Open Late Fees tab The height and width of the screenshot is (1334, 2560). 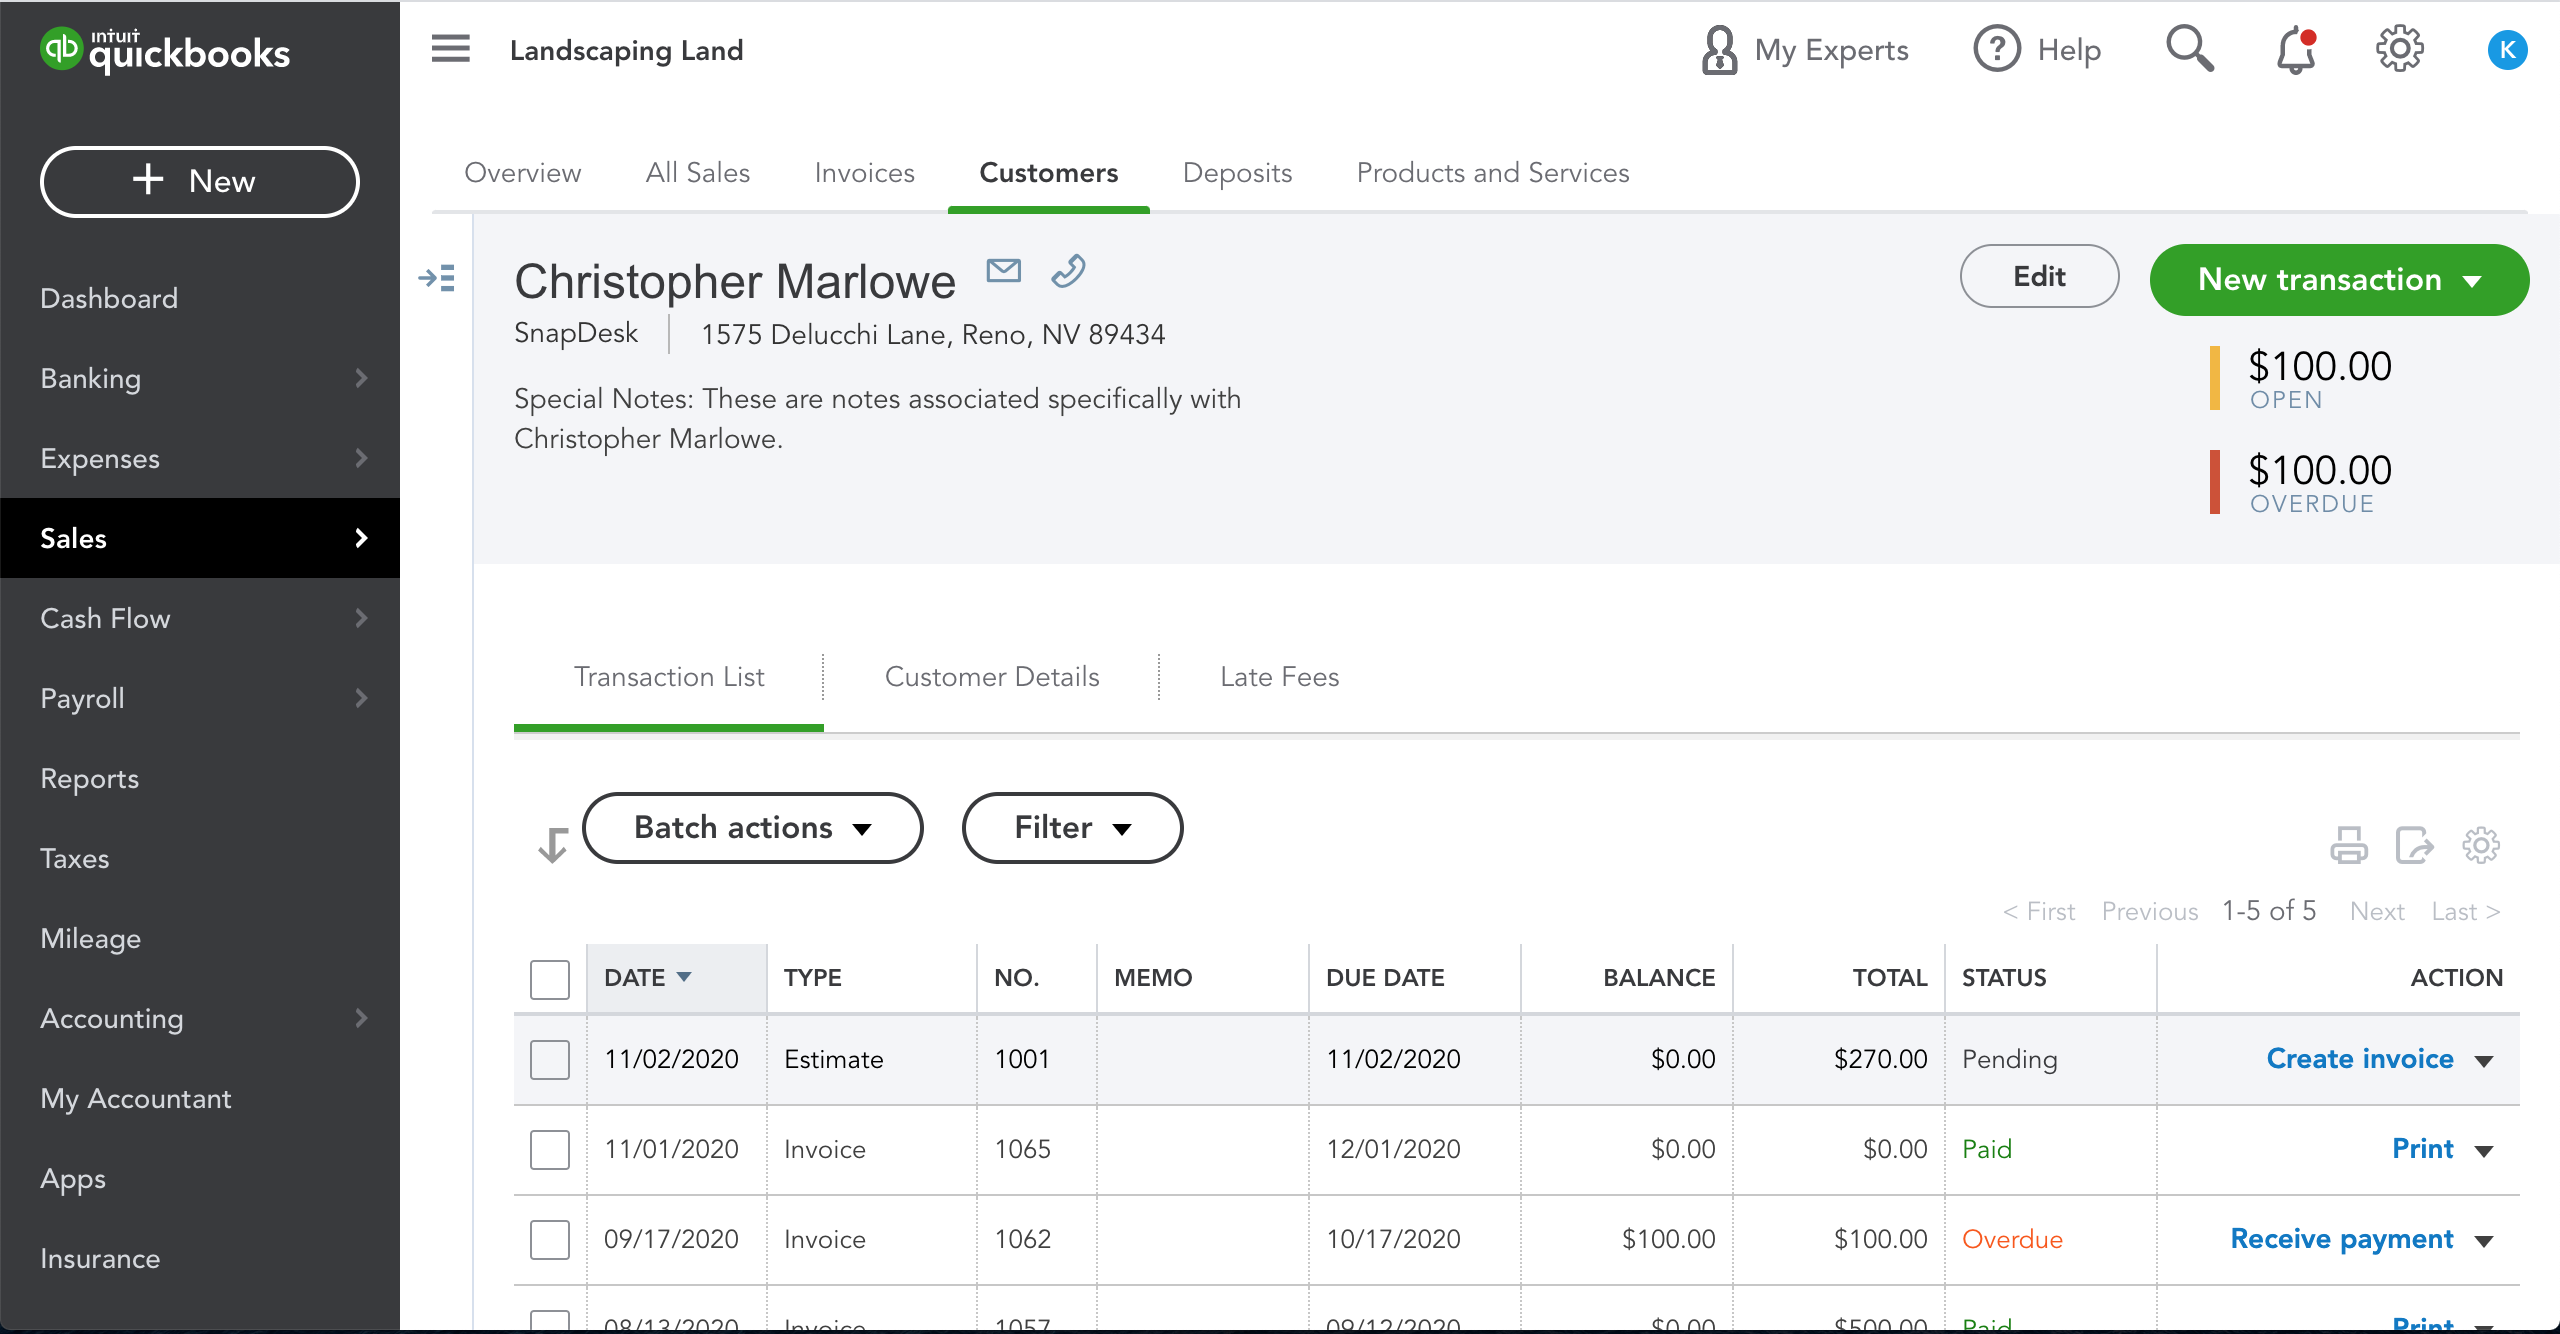1279,677
